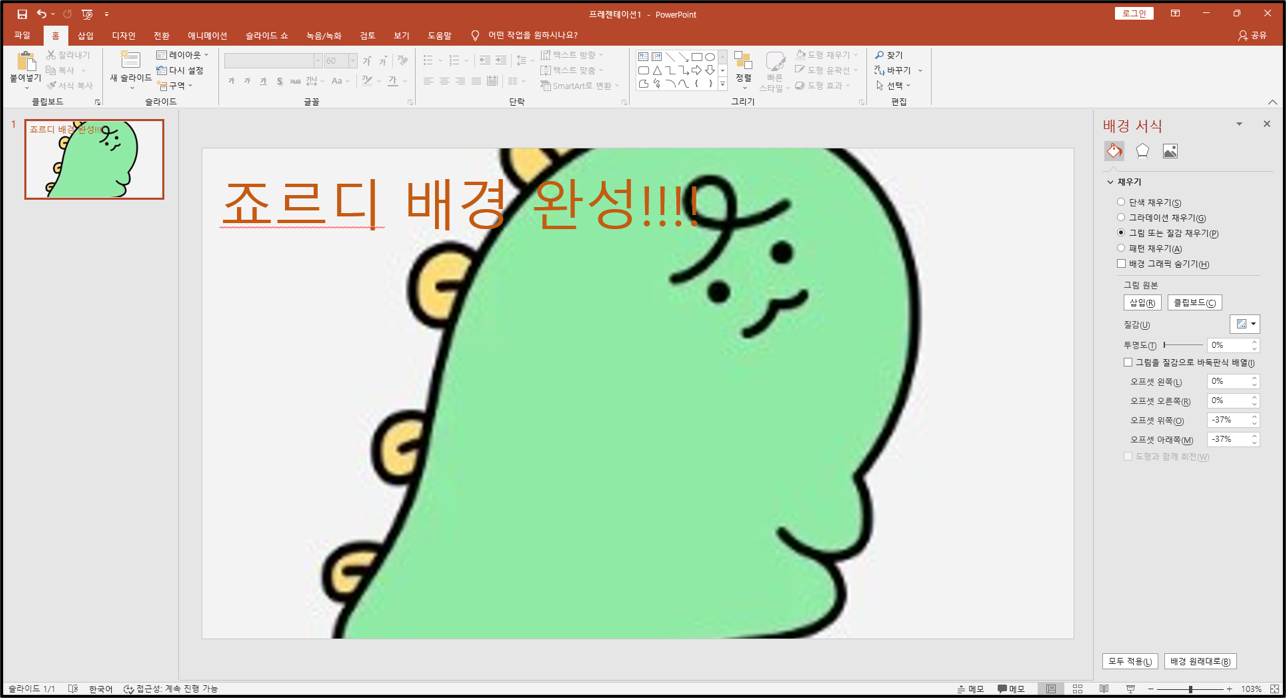This screenshot has width=1286, height=698.
Task: Select Gradient fill (그라데이션 채우기) radio button
Action: point(1121,218)
